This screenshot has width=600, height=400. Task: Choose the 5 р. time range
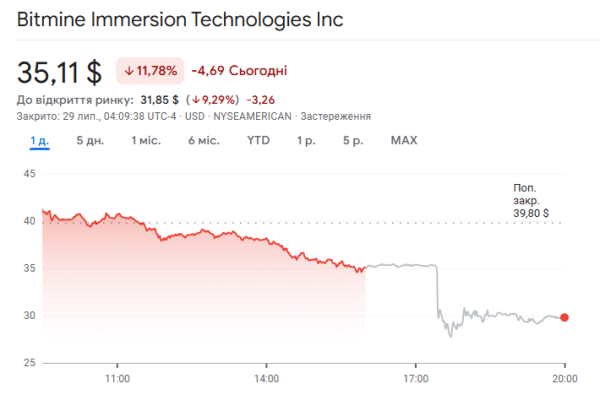pyautogui.click(x=352, y=140)
